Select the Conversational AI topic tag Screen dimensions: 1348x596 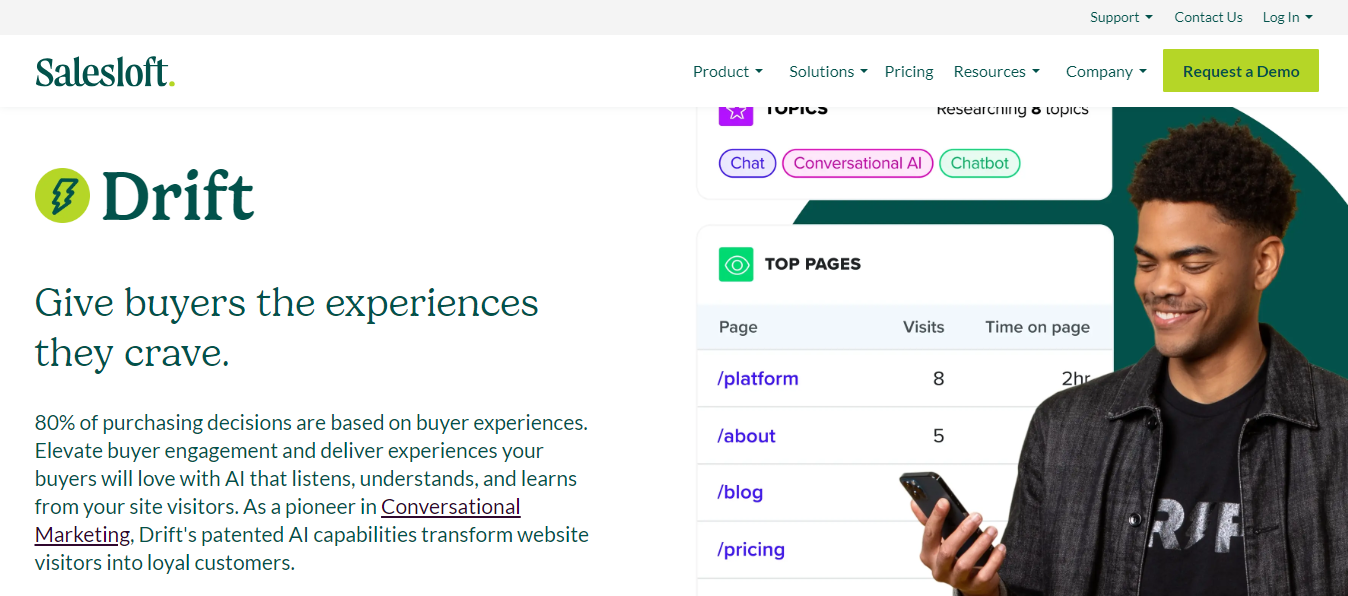857,163
